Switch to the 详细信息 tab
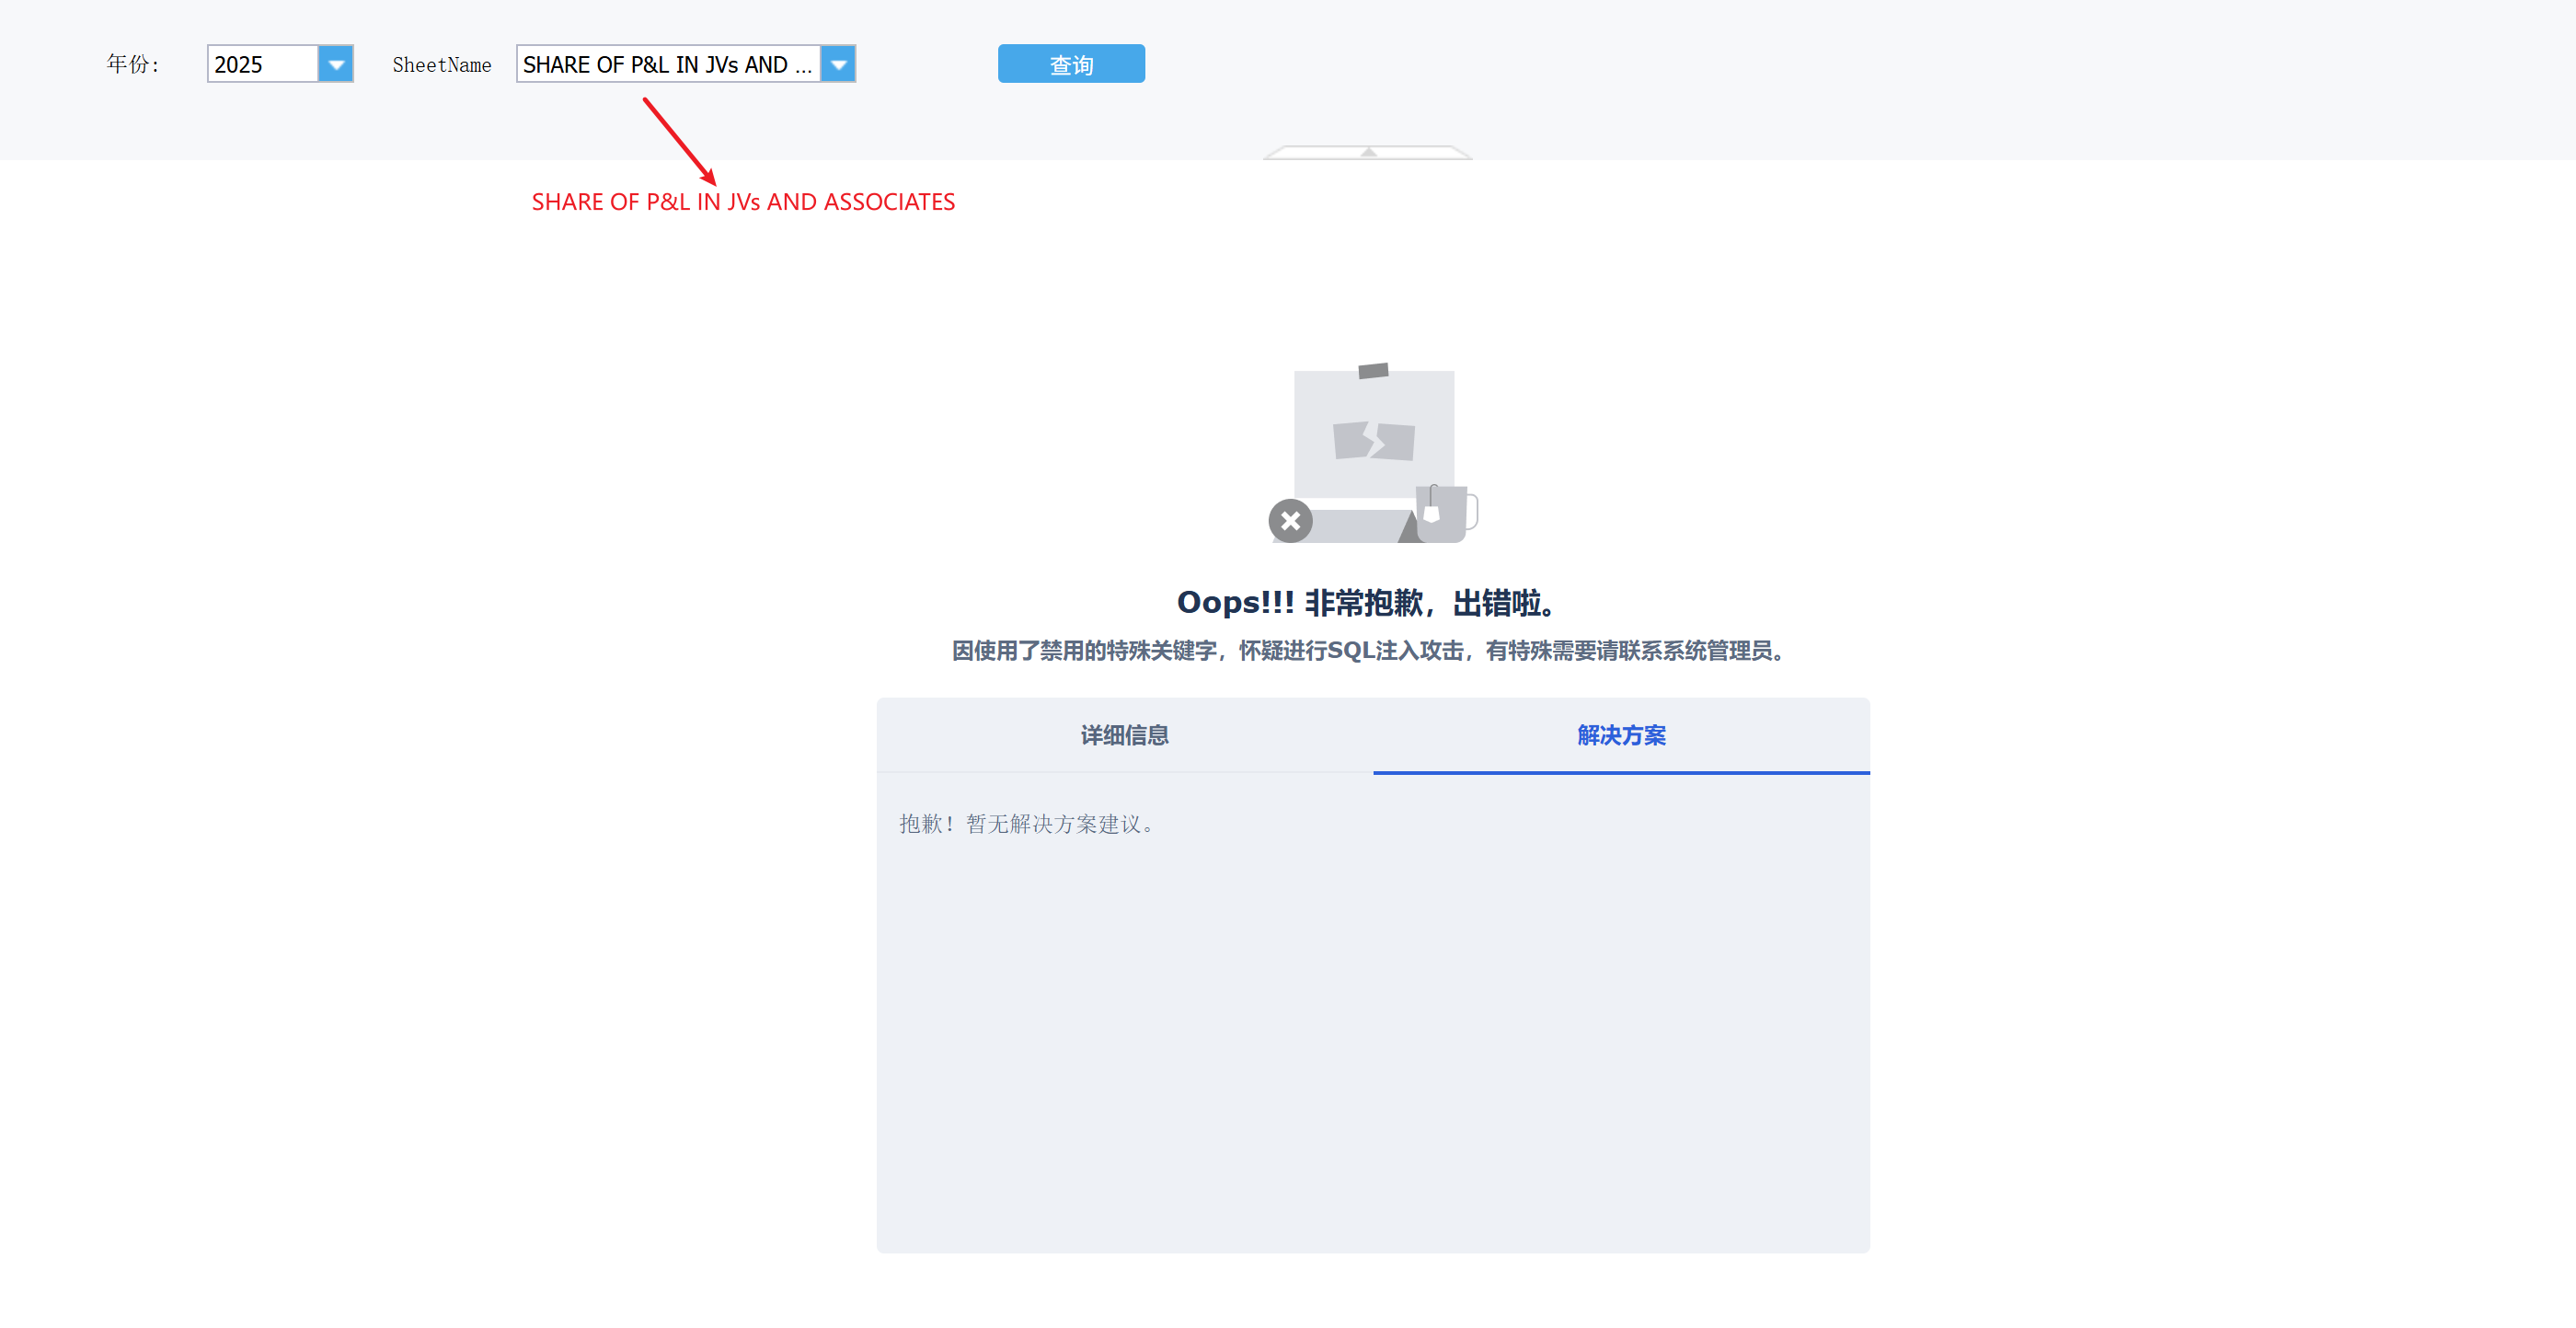The height and width of the screenshot is (1328, 2576). [1124, 735]
